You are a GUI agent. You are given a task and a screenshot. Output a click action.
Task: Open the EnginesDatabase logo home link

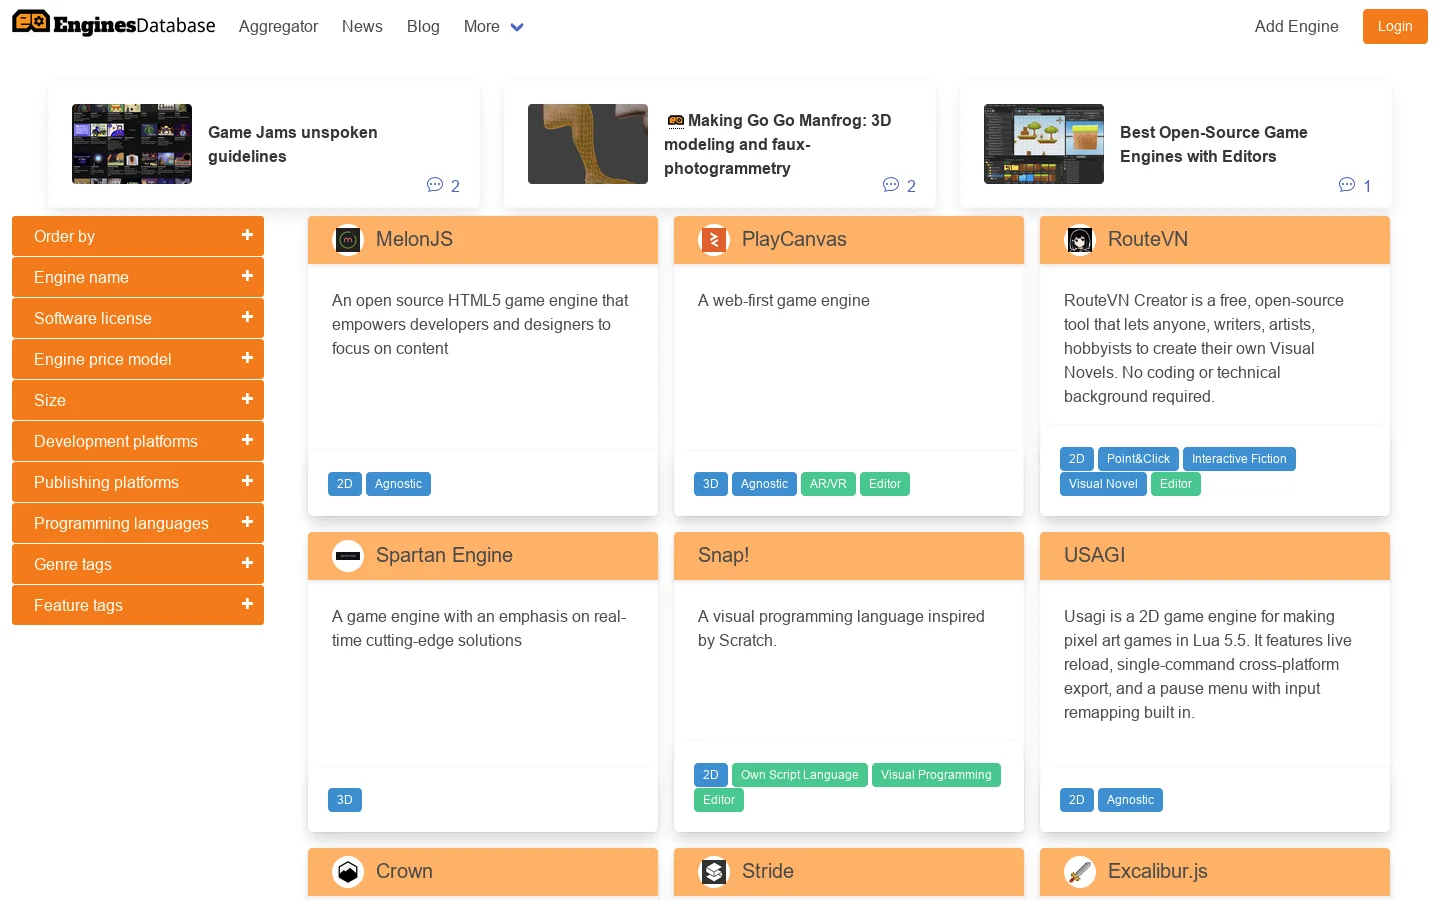tap(114, 24)
